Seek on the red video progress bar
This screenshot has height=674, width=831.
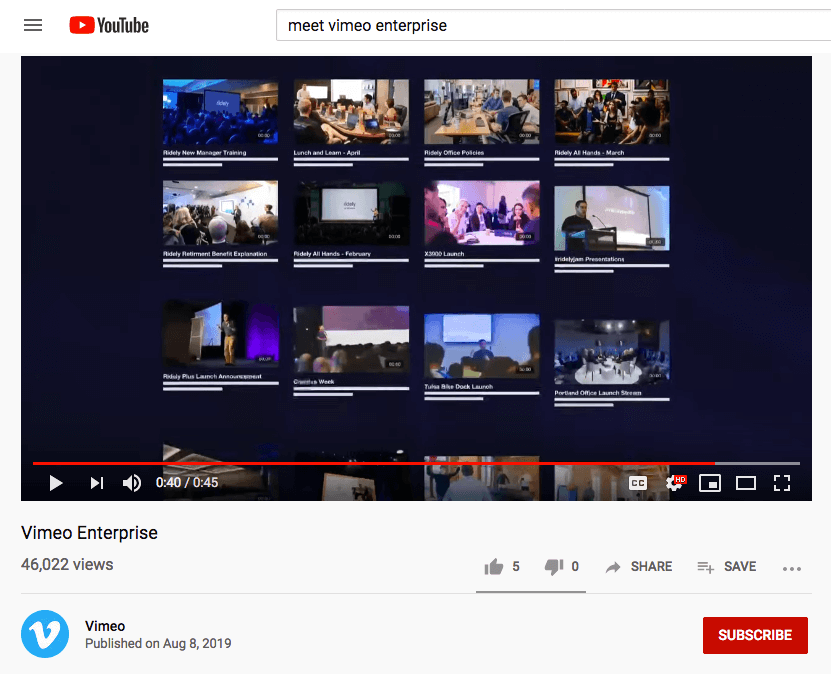click(416, 463)
